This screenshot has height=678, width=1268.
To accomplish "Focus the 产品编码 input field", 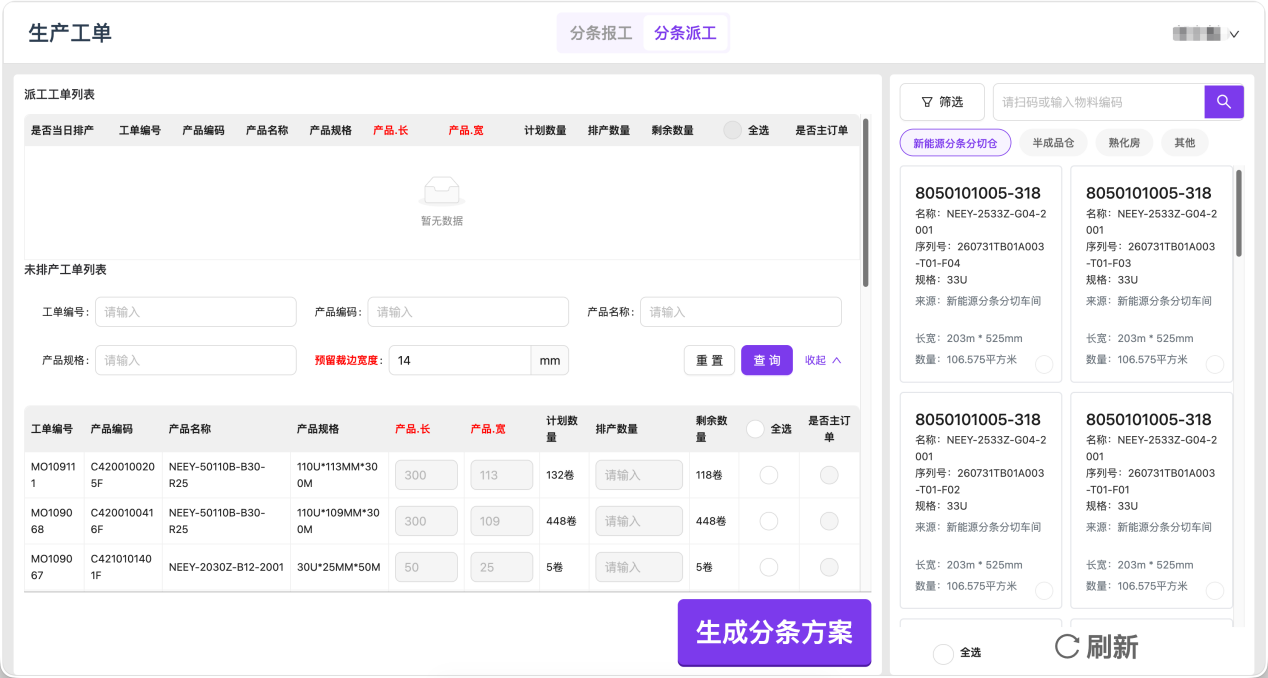I will point(468,312).
